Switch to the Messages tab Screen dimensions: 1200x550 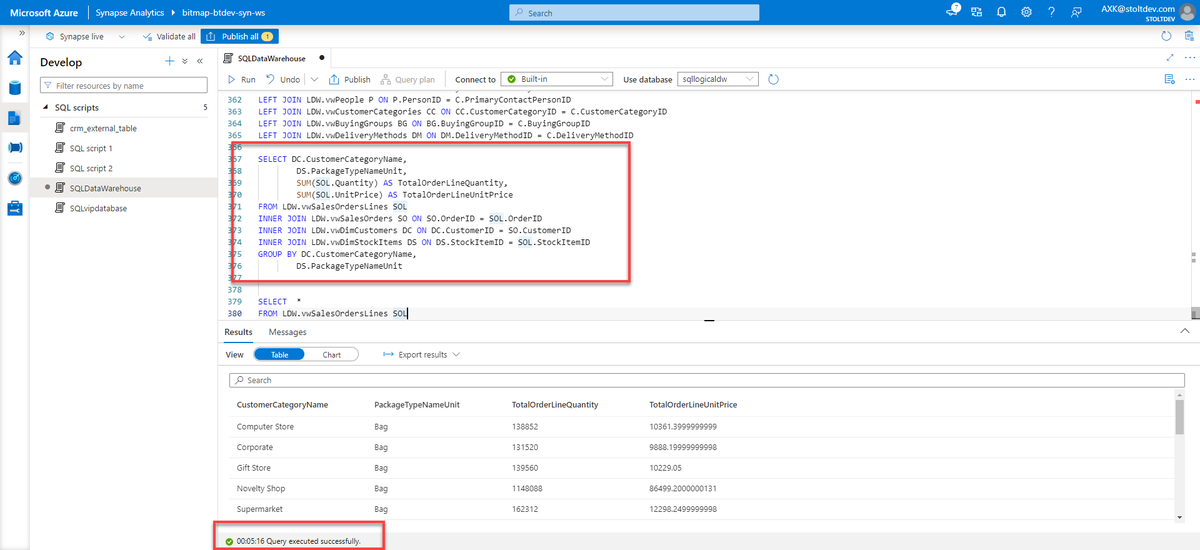click(x=288, y=332)
